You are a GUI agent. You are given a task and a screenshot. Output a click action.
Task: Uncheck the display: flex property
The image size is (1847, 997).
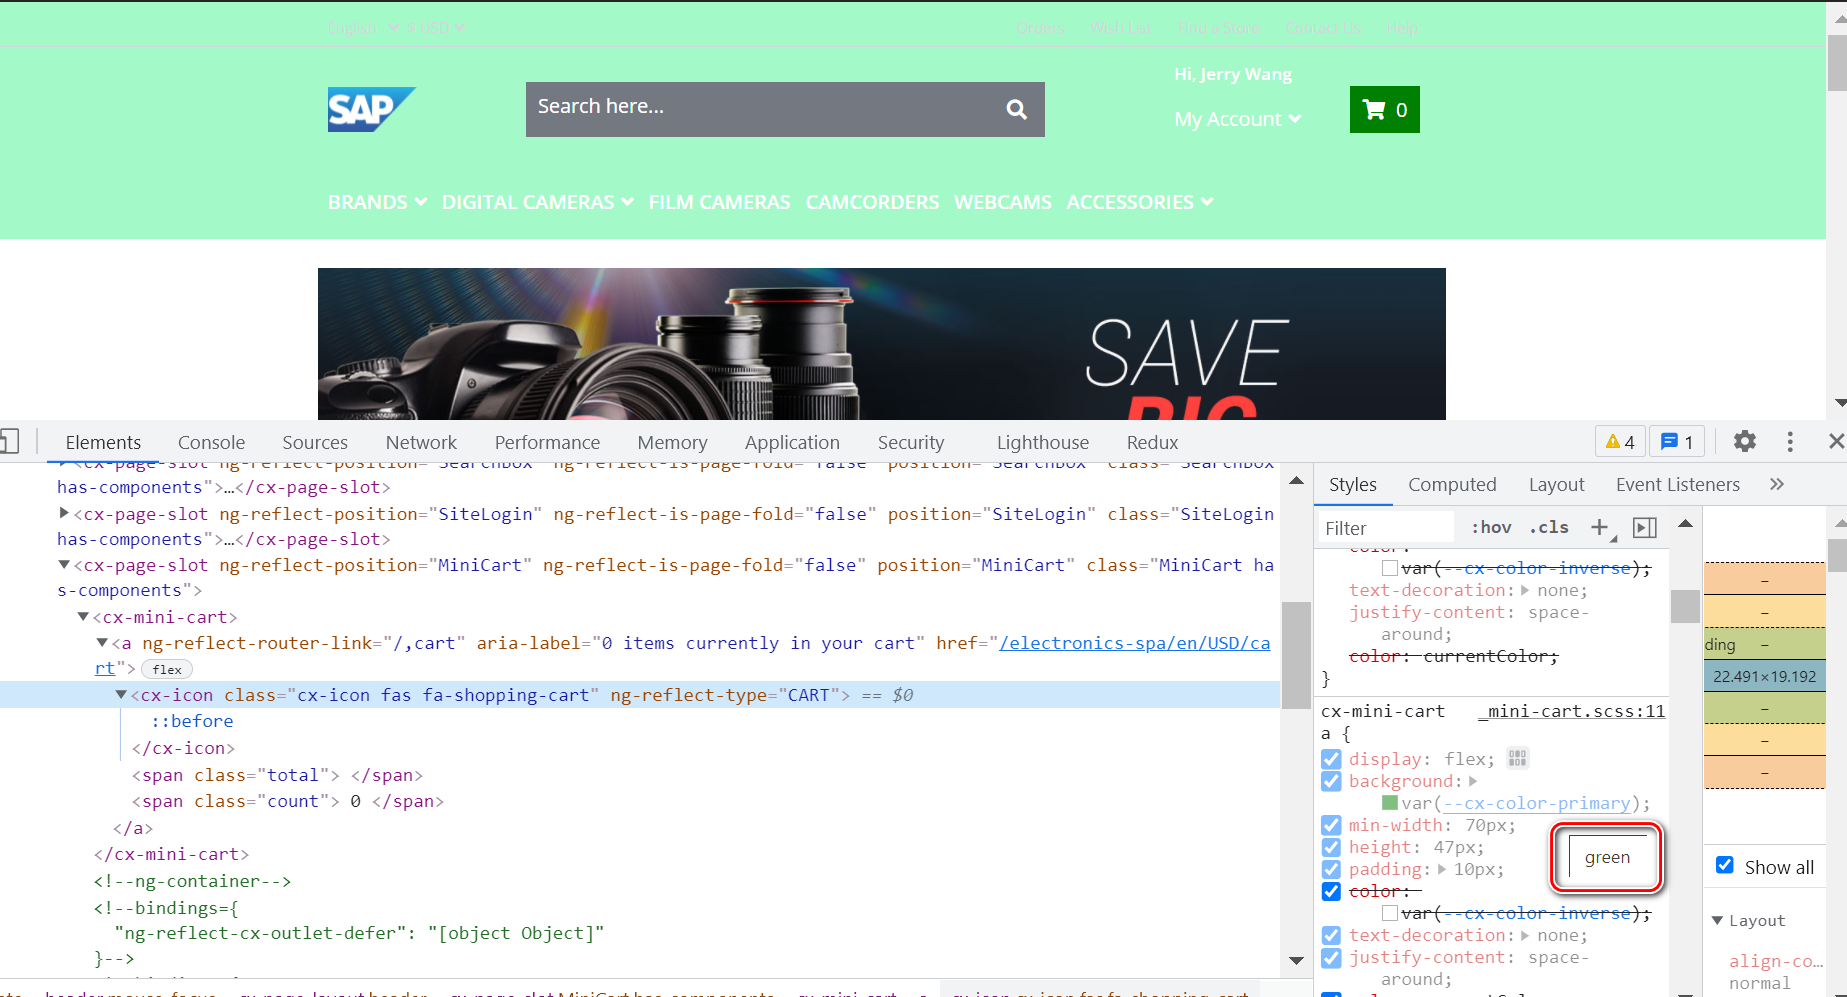pos(1331,759)
